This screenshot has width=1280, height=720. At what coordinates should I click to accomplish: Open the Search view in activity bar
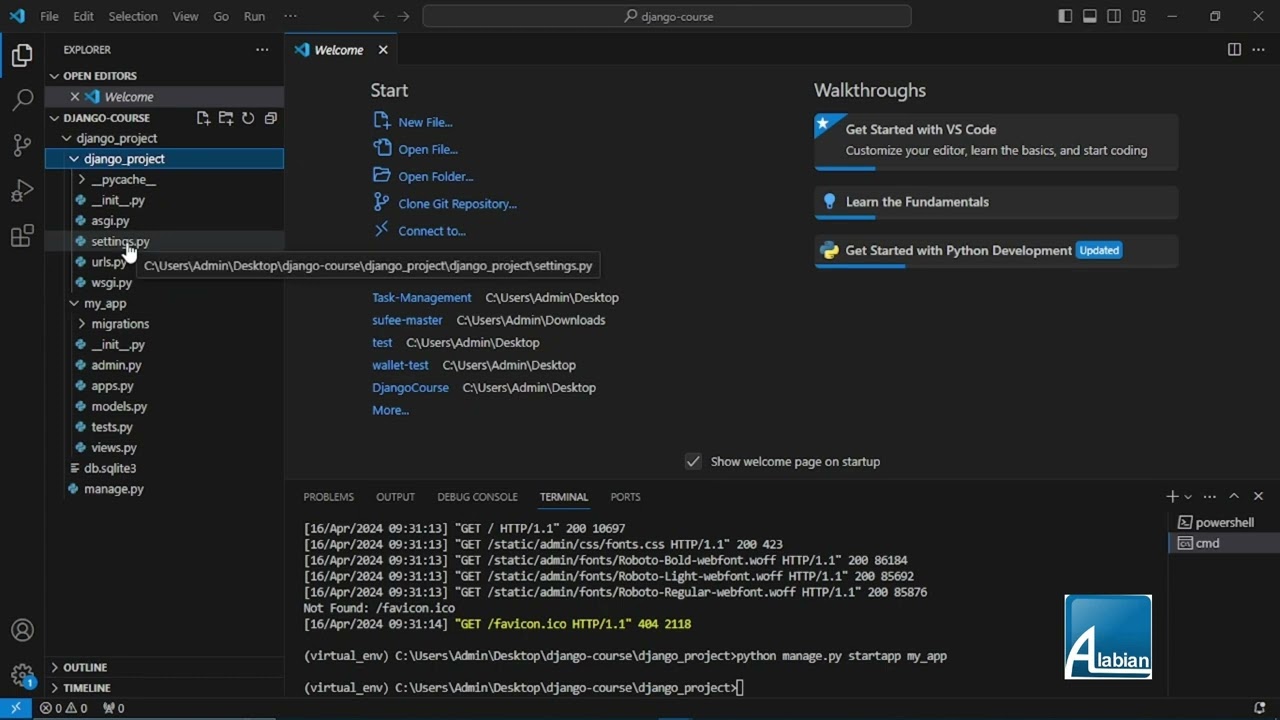tap(22, 100)
